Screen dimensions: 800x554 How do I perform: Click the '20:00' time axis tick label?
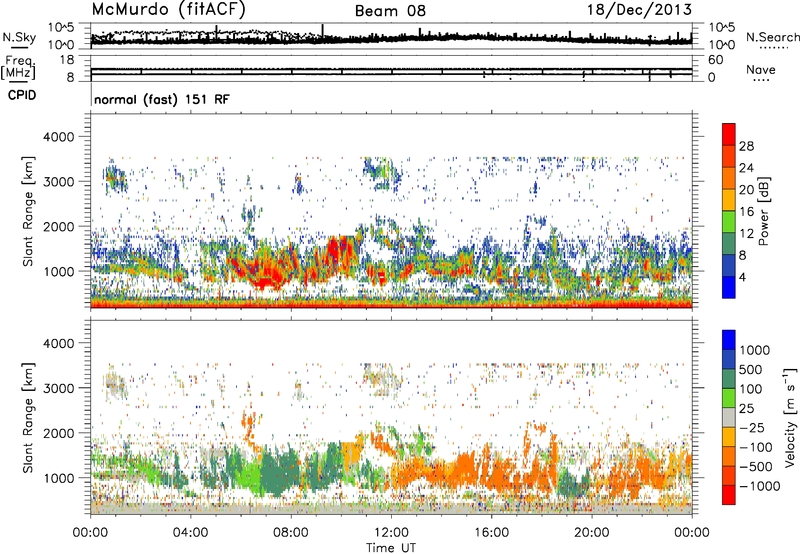tap(592, 533)
